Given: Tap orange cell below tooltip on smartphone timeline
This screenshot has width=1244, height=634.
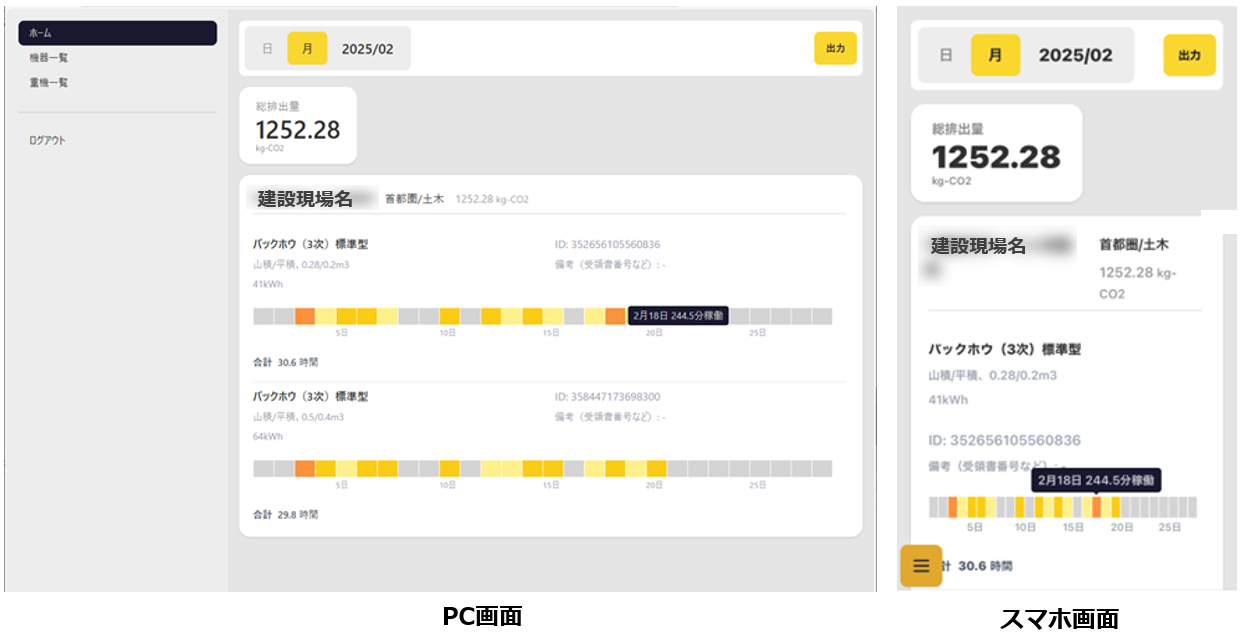Looking at the screenshot, I should point(1096,507).
